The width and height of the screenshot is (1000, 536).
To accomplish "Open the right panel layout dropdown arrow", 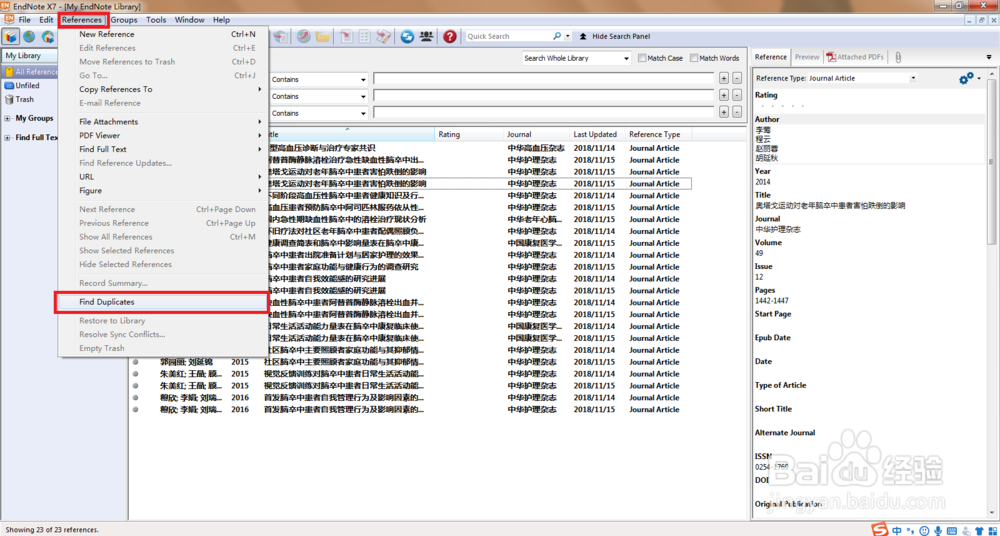I will tap(989, 57).
